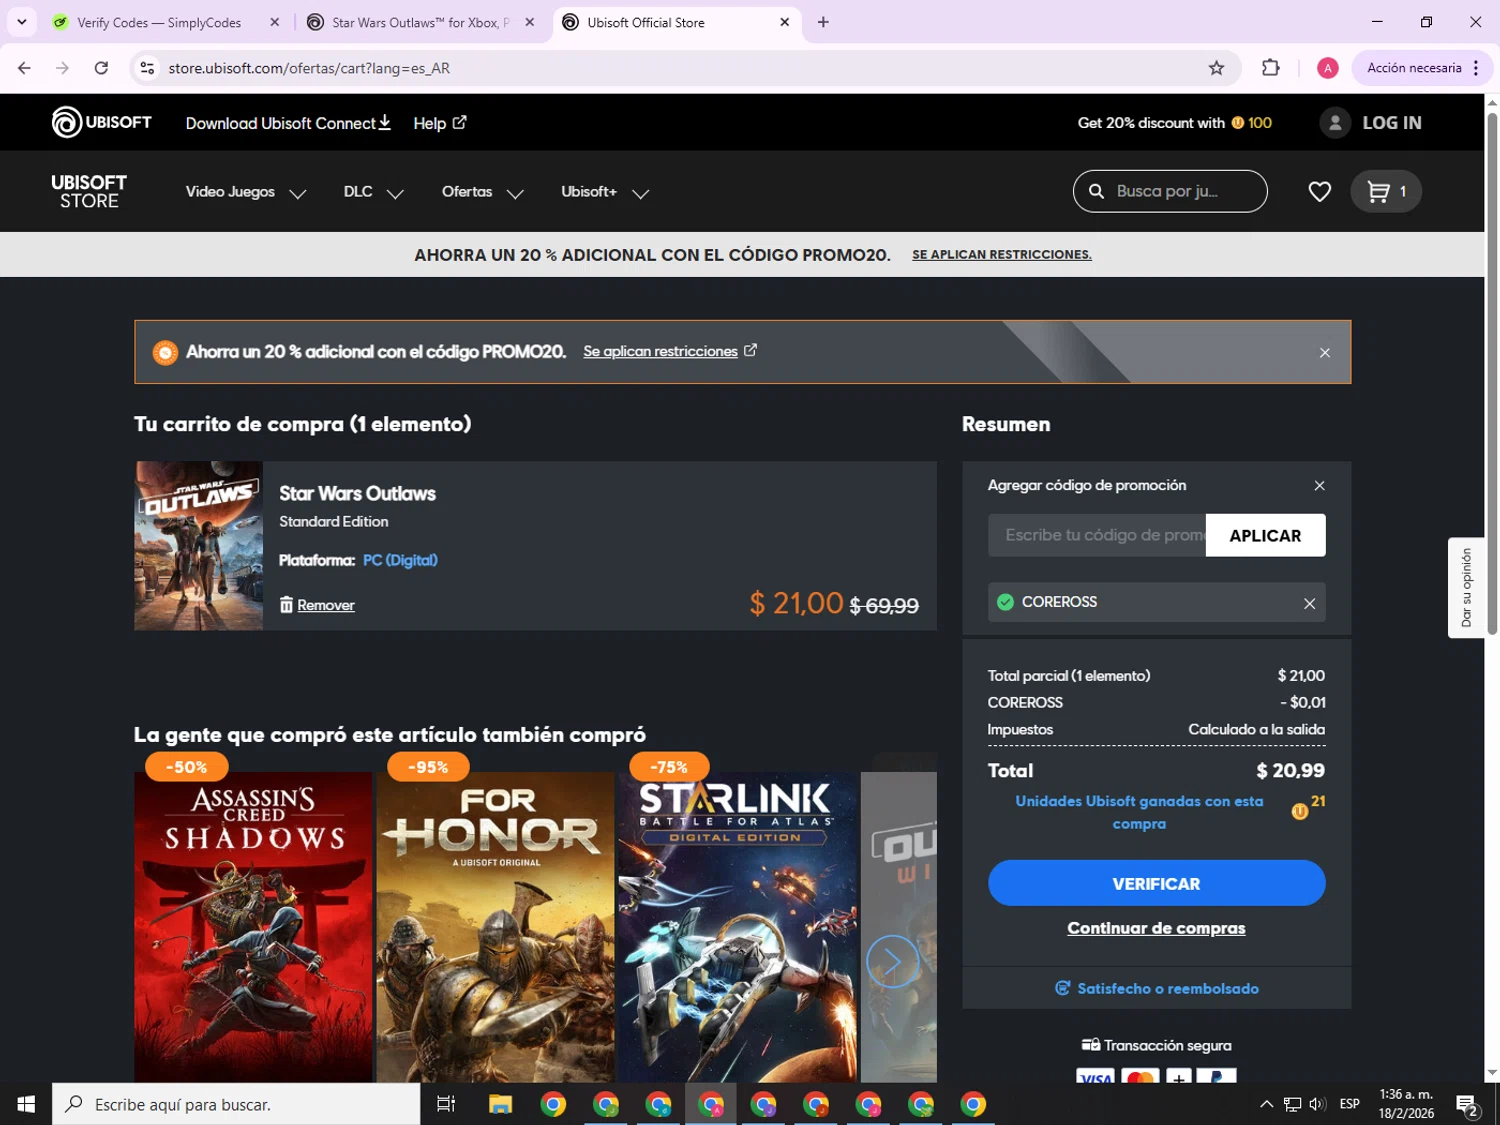Image resolution: width=1500 pixels, height=1125 pixels.
Task: Open the For Honor cover
Action: 495,927
